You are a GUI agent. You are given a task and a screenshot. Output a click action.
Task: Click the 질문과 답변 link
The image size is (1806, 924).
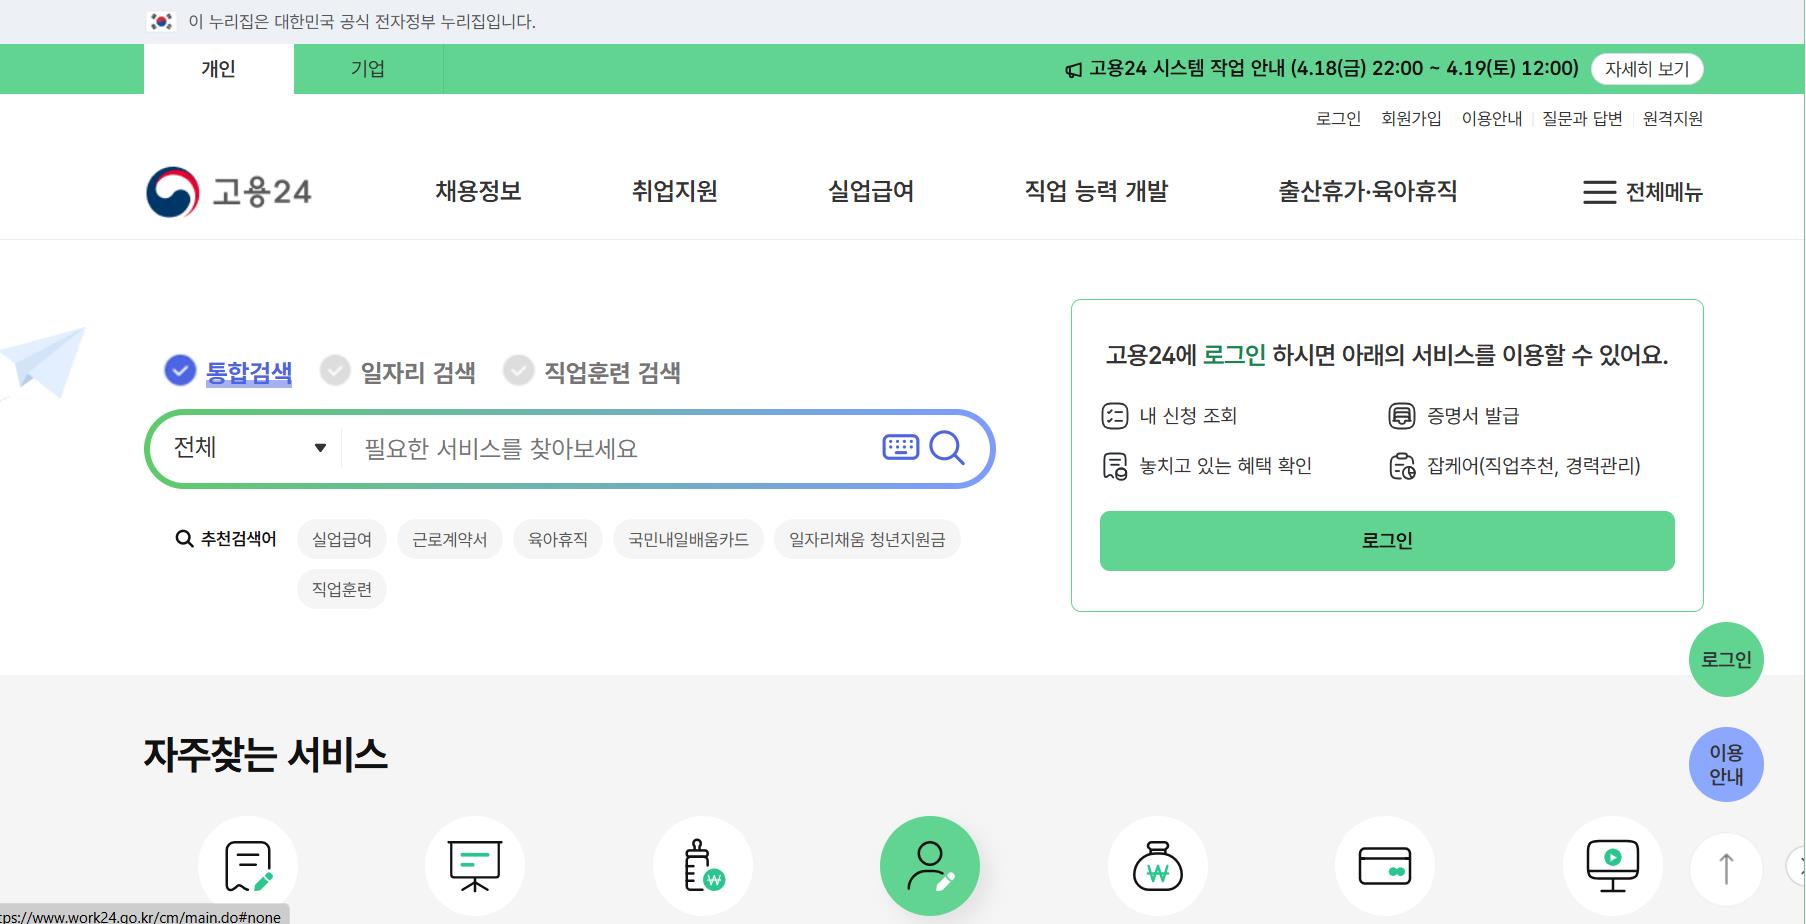pyautogui.click(x=1582, y=118)
